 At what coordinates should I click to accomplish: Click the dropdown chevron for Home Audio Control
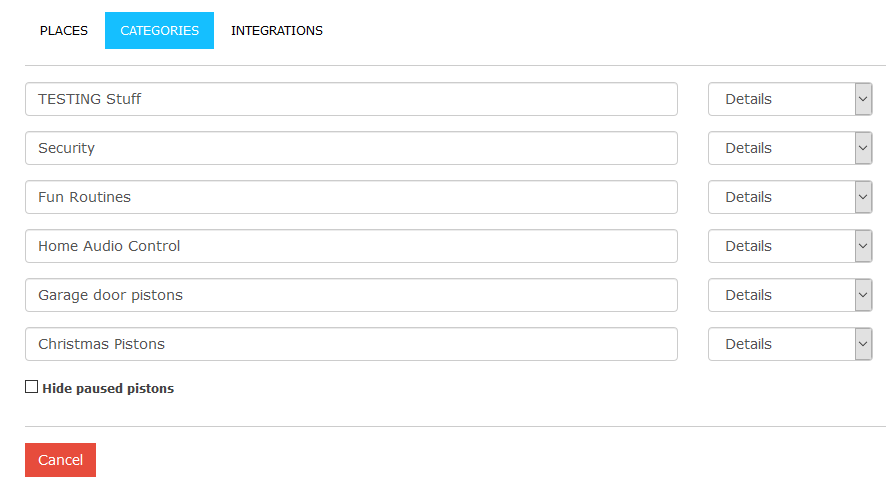coord(863,246)
